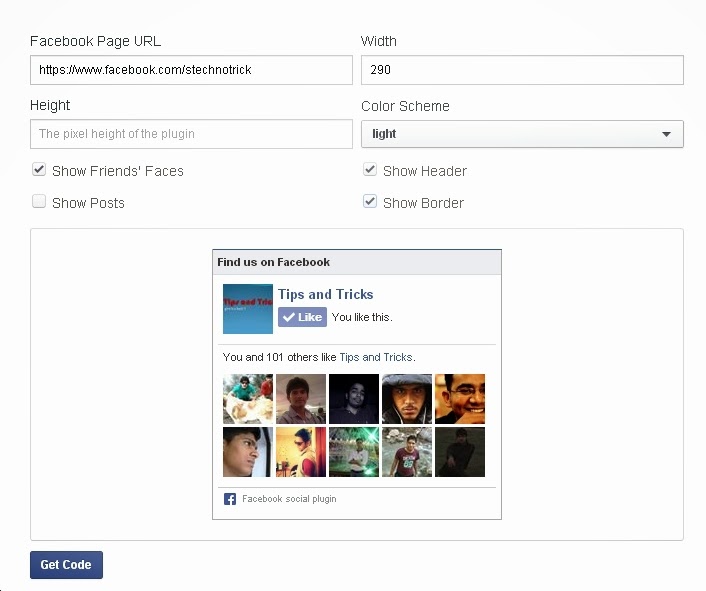Image resolution: width=706 pixels, height=591 pixels.
Task: Open the Tips and Tricks page title link
Action: coord(326,294)
